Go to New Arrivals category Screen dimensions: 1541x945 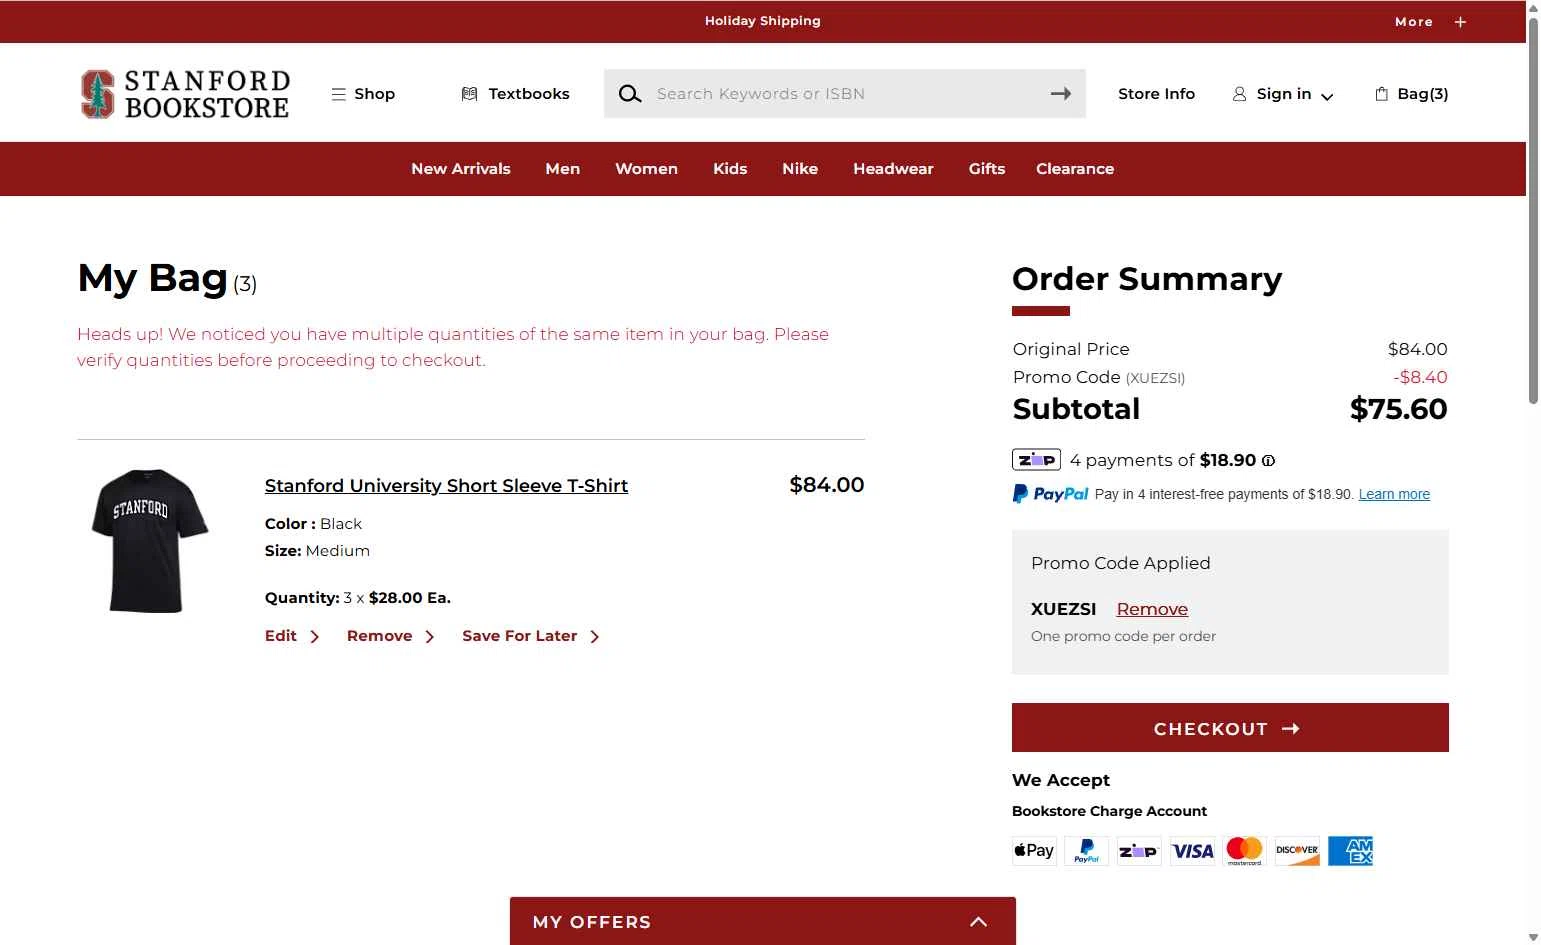pyautogui.click(x=461, y=169)
